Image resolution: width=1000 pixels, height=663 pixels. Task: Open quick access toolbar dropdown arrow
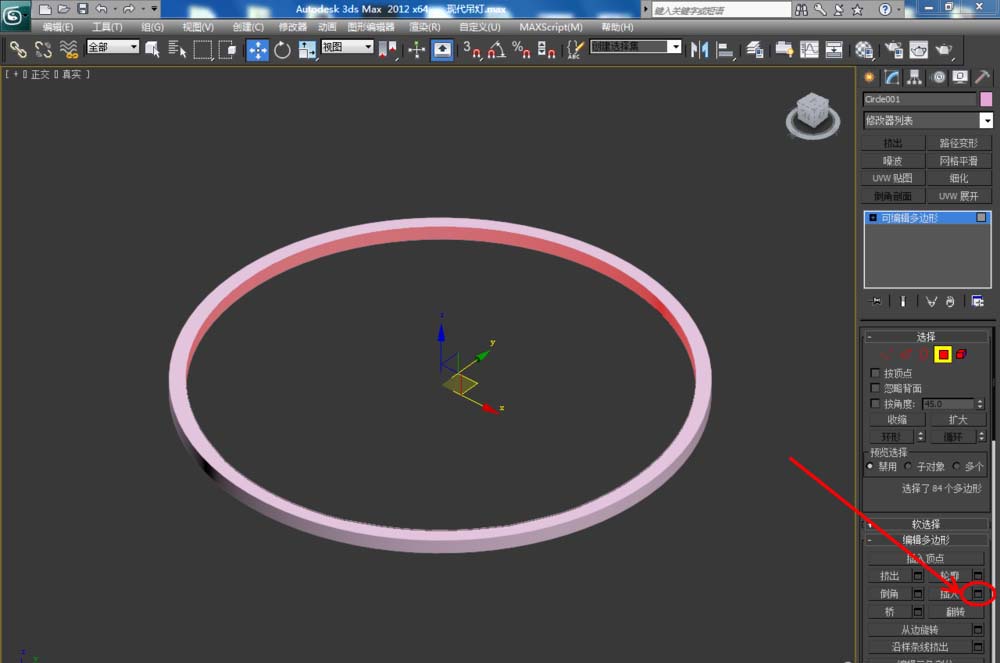[154, 9]
